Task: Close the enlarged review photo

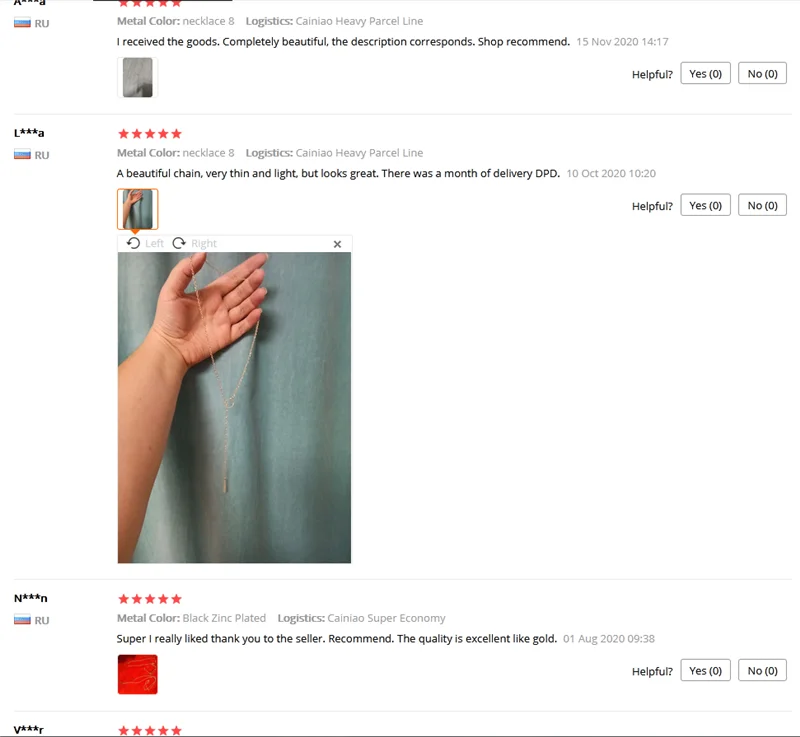Action: [337, 244]
